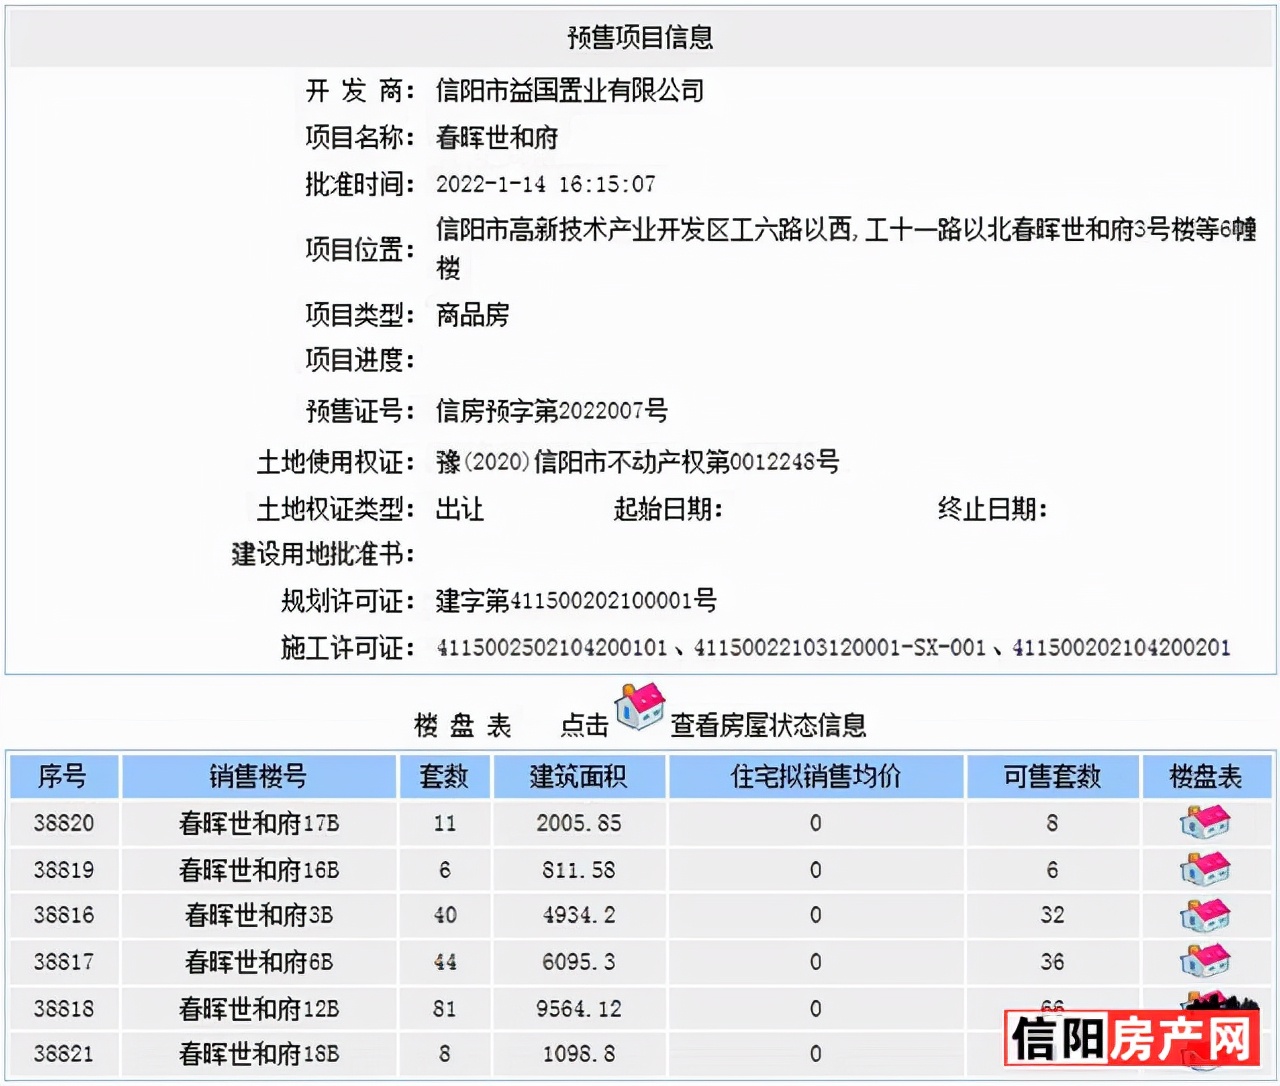Select building name 春晖世和府12B

click(x=259, y=1009)
